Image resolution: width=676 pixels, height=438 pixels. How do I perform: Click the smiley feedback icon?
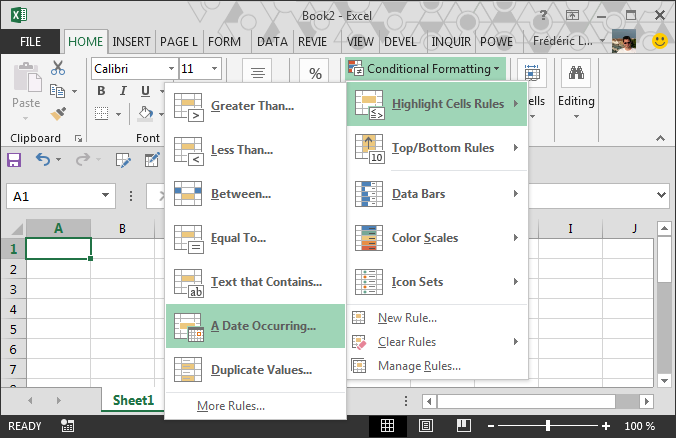[x=659, y=42]
